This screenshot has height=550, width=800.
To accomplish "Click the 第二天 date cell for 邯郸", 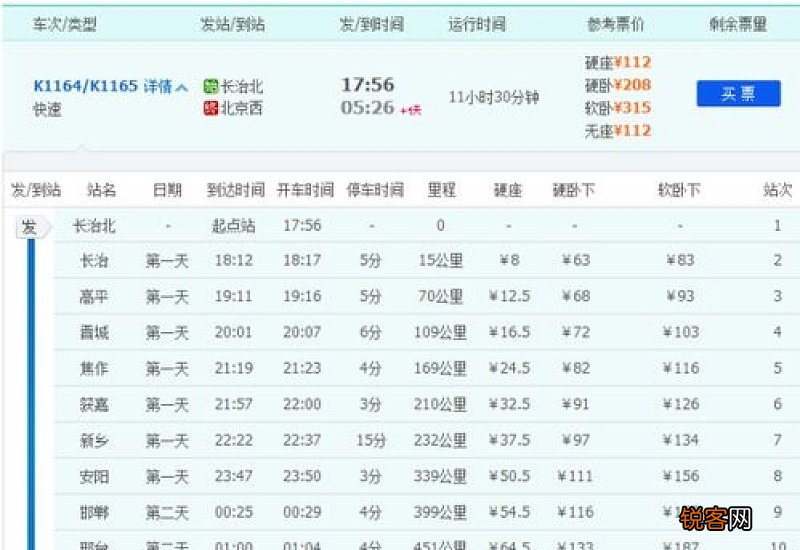I will tap(167, 512).
